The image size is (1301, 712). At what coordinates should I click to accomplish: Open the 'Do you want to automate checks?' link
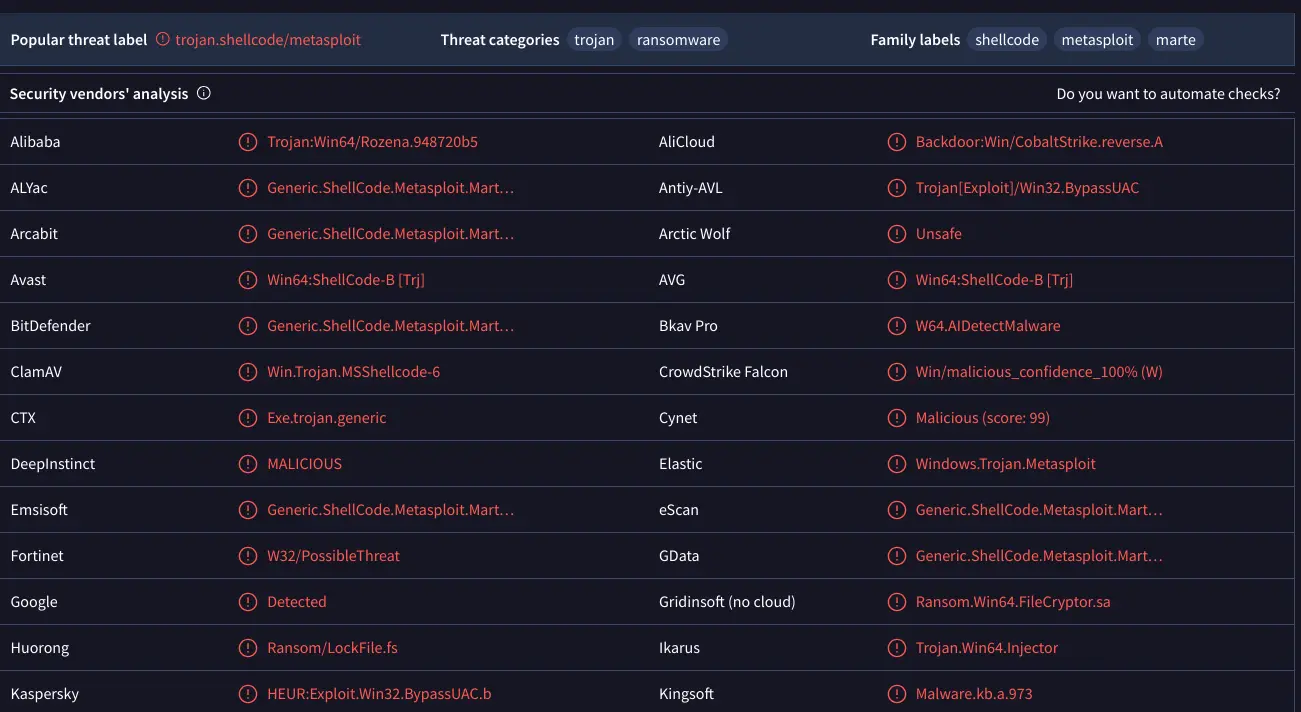pos(1168,94)
